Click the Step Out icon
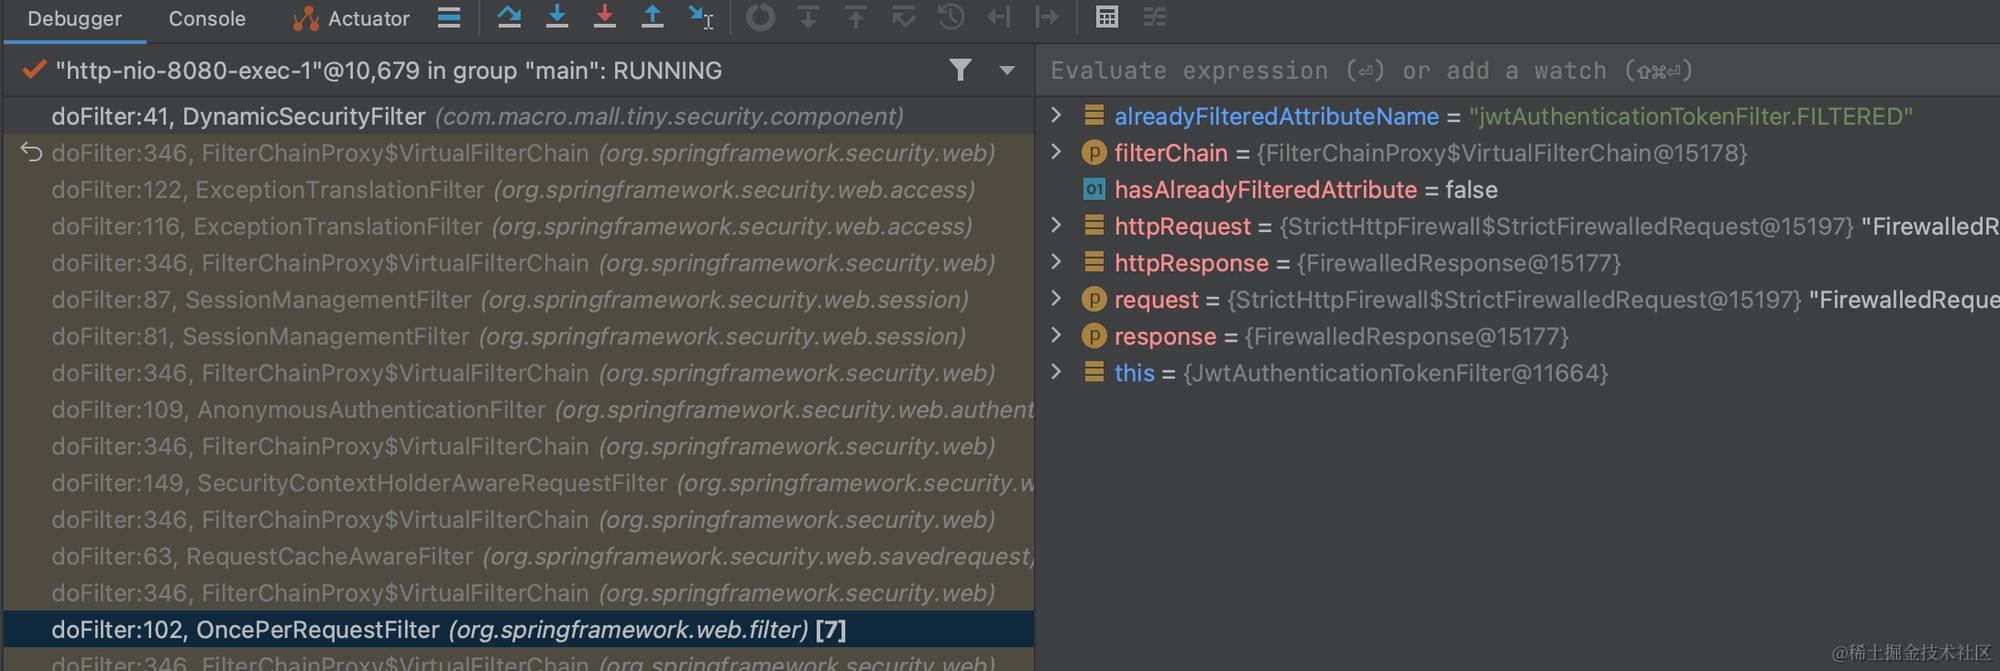This screenshot has width=2000, height=671. [652, 17]
